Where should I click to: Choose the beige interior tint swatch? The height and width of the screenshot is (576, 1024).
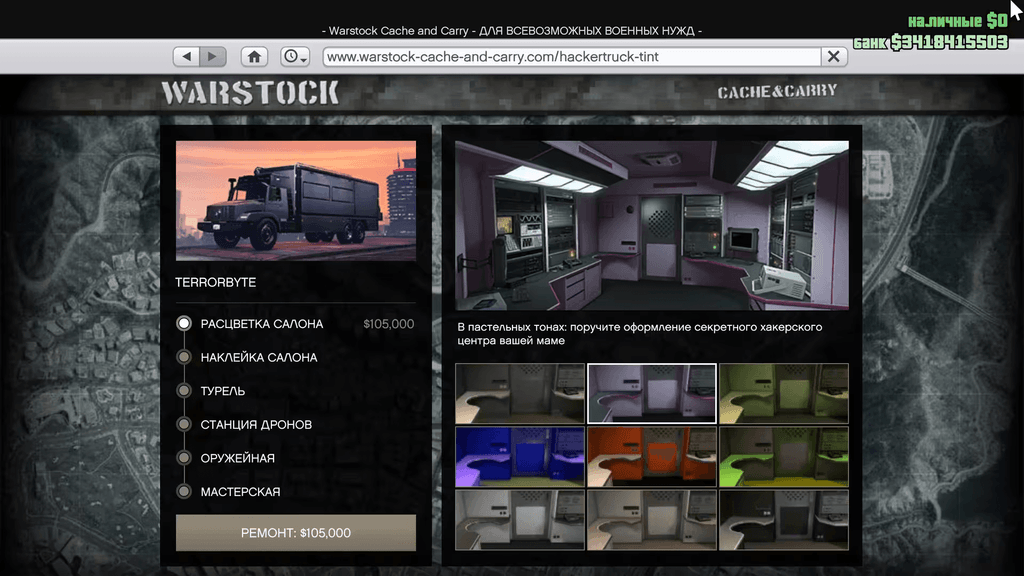652,520
